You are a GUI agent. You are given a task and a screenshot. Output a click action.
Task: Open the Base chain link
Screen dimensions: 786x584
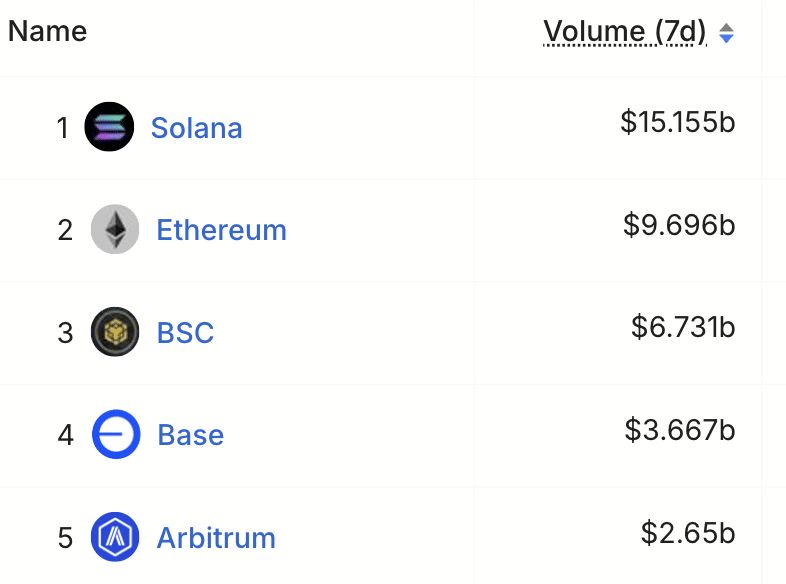pos(190,435)
